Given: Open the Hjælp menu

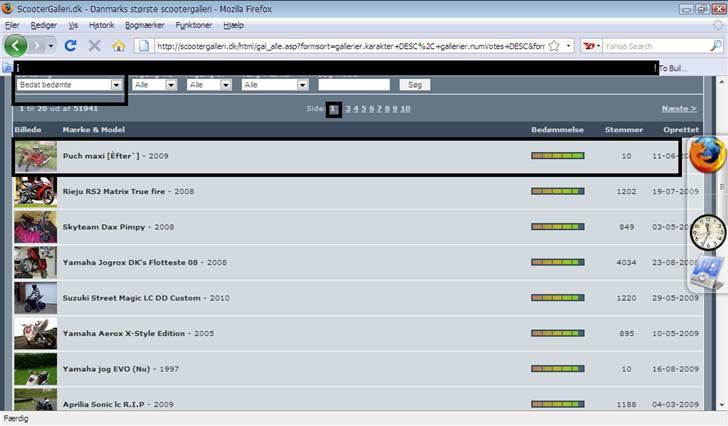Looking at the screenshot, I should tap(233, 25).
